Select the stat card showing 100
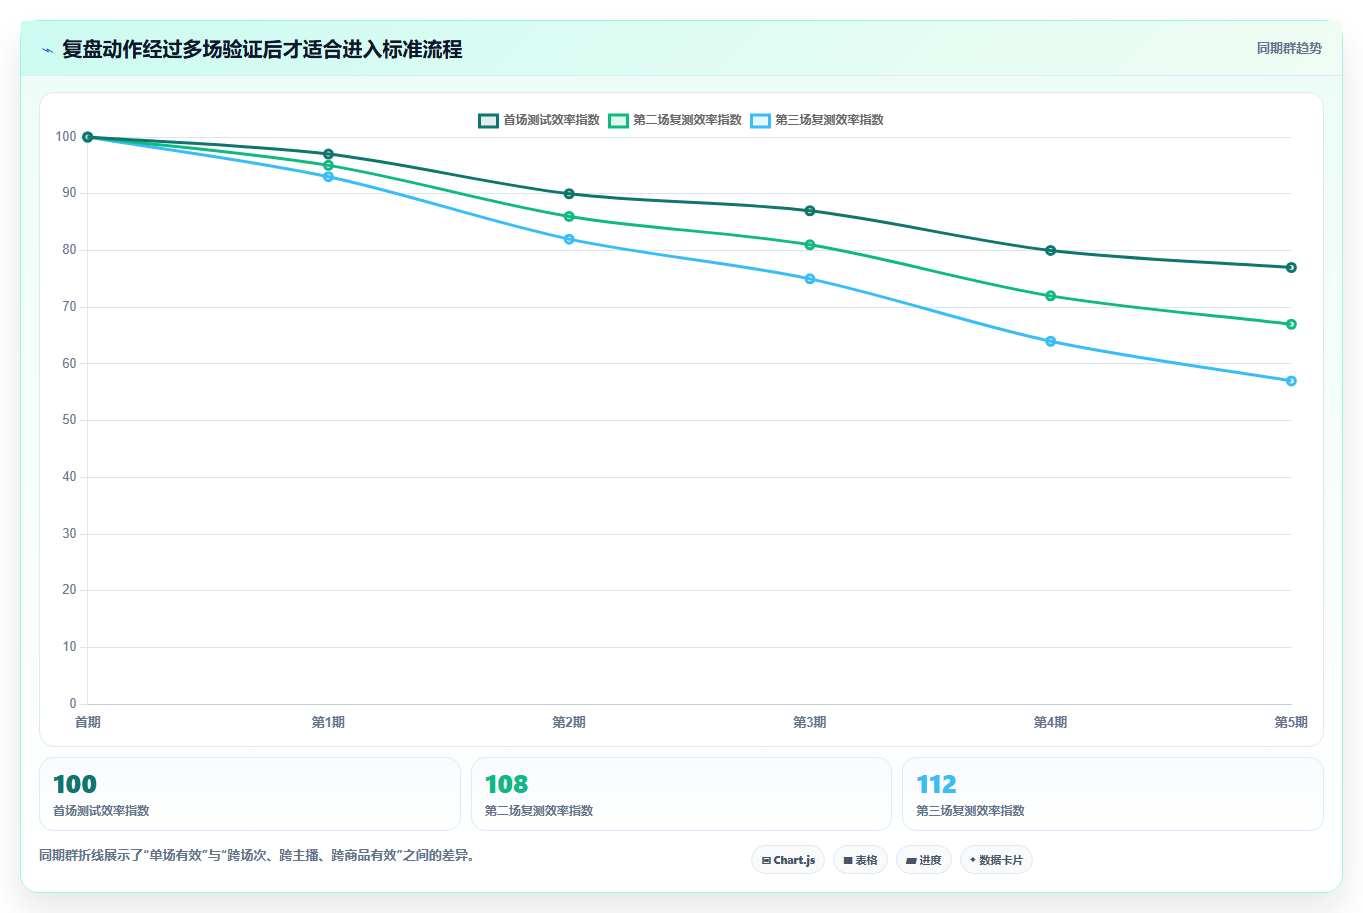Viewport: 1363px width, 913px height. [250, 794]
